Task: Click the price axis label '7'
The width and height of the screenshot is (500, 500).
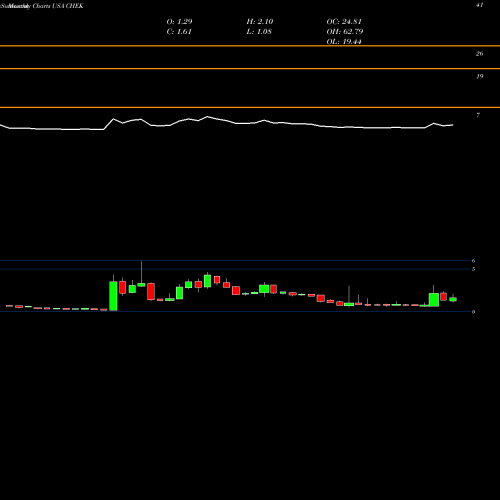Action: [x=478, y=115]
